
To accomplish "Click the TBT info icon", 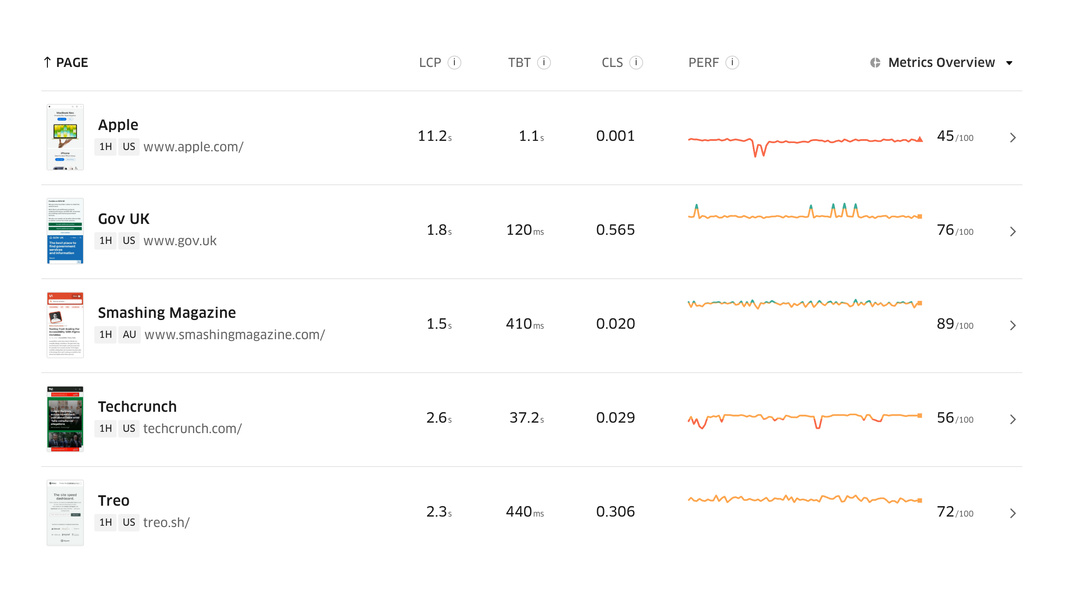I will pos(544,63).
